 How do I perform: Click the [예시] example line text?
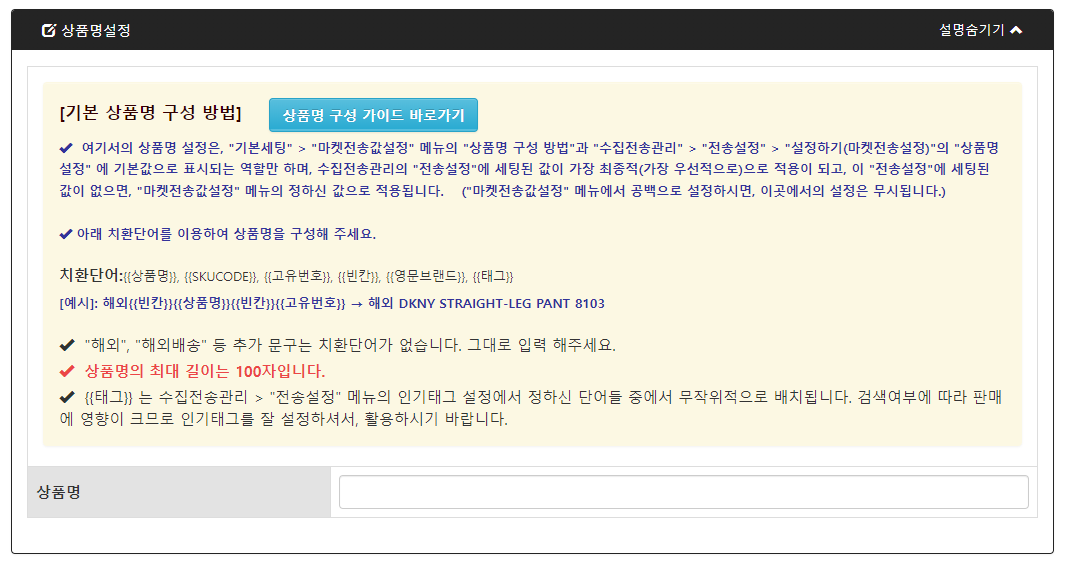coord(332,303)
